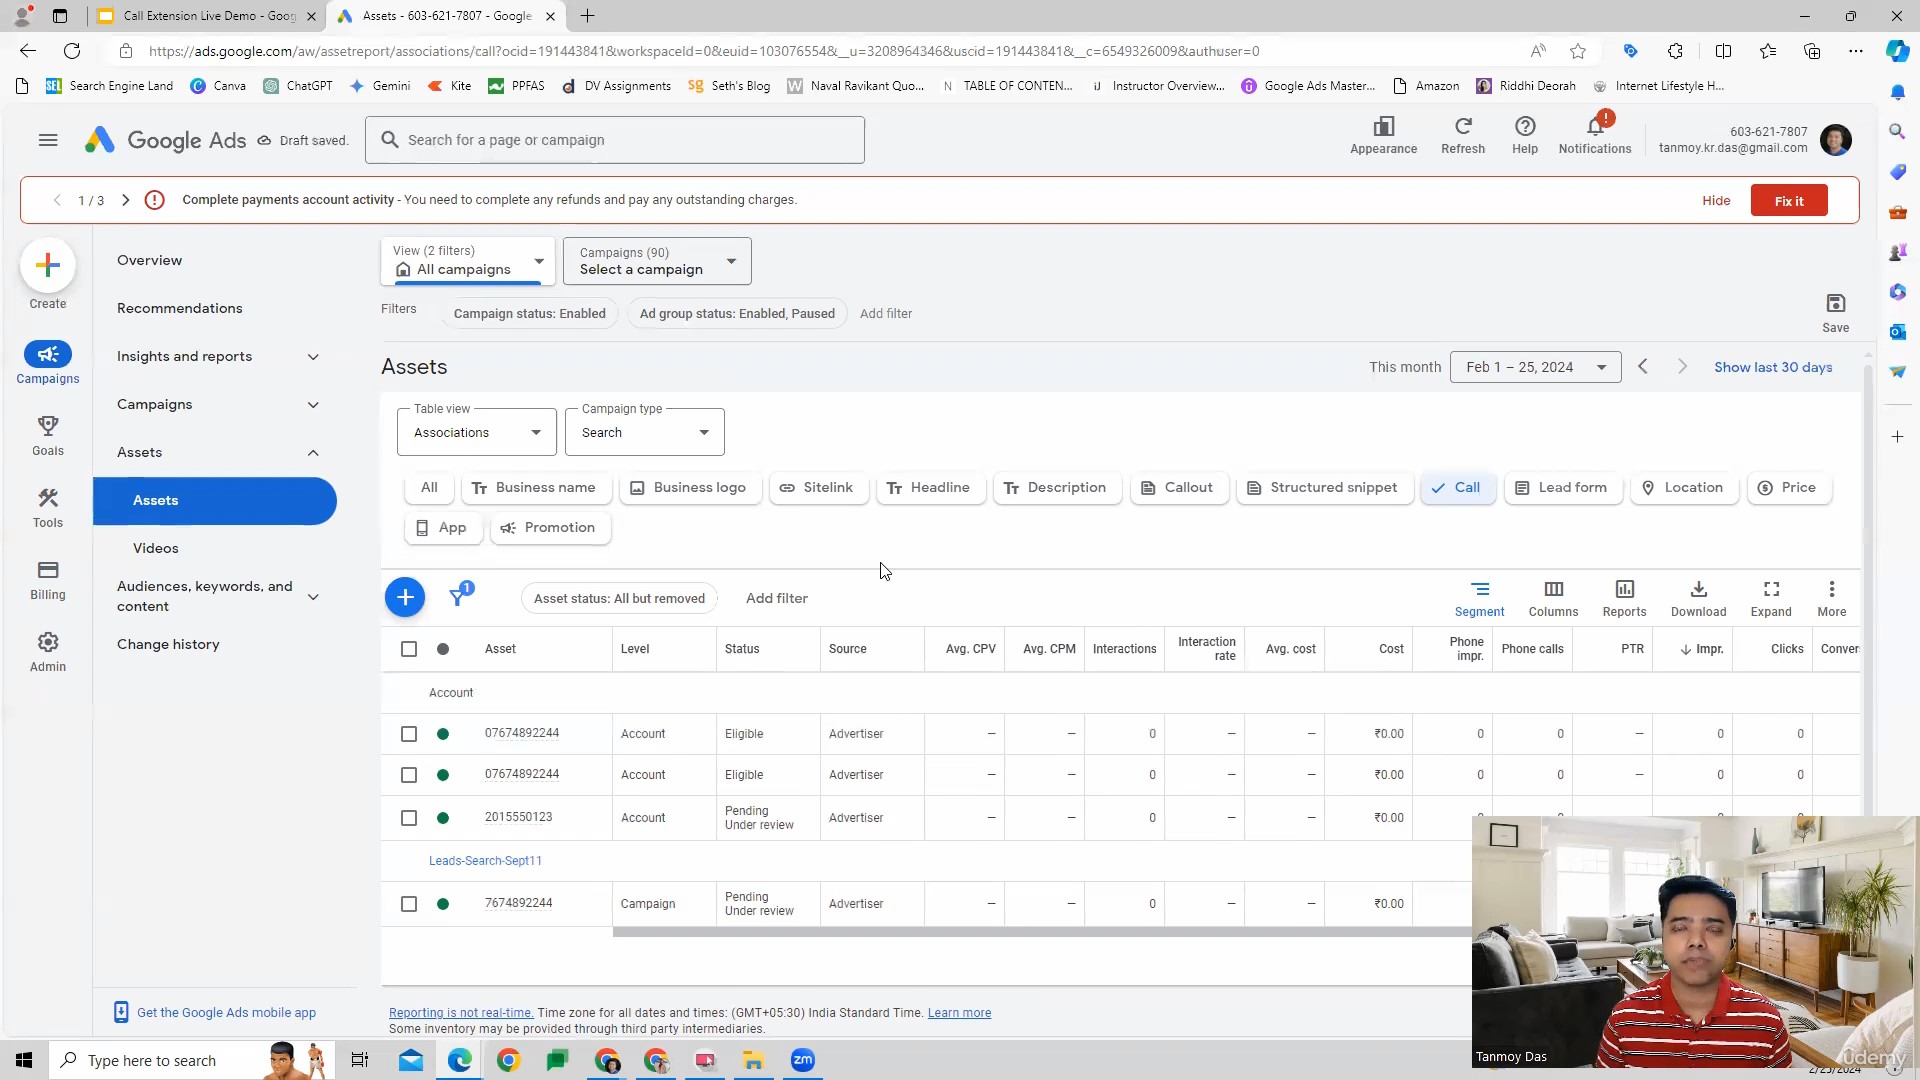
Task: Click the horizontal table scrollbar
Action: pos(1040,932)
